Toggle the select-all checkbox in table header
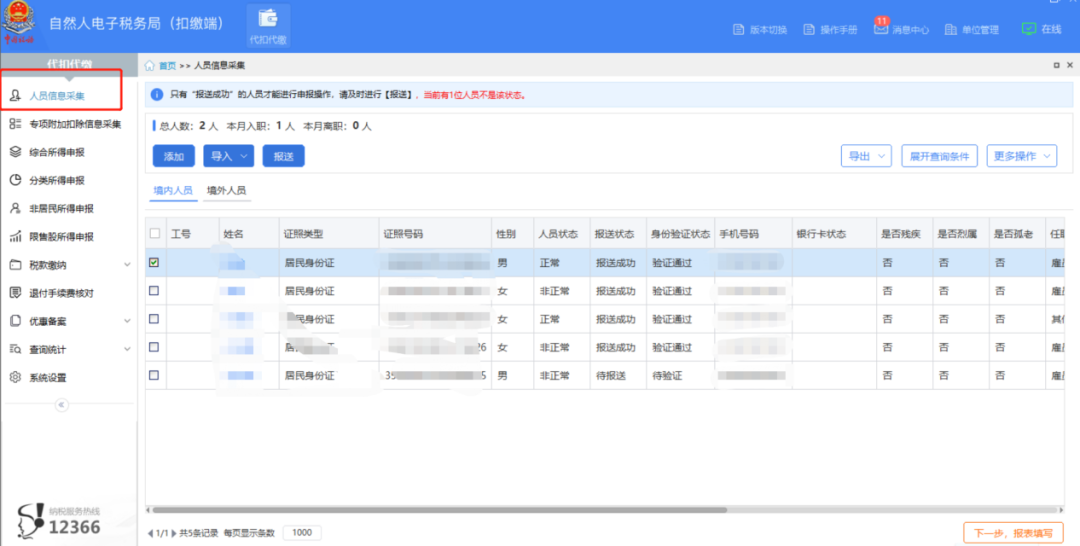This screenshot has height=546, width=1080. click(x=154, y=234)
